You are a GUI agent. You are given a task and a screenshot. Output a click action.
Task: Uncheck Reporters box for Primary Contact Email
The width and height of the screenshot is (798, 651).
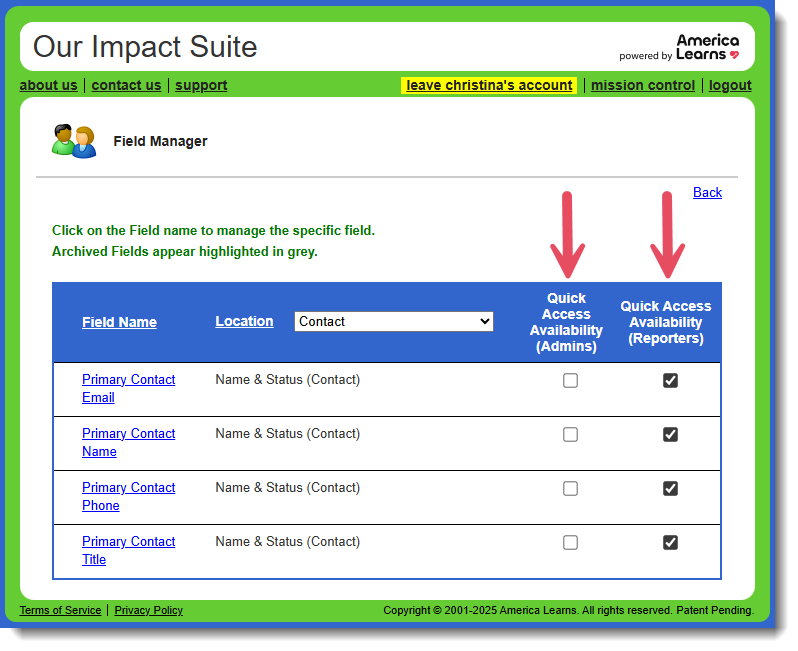tap(670, 380)
